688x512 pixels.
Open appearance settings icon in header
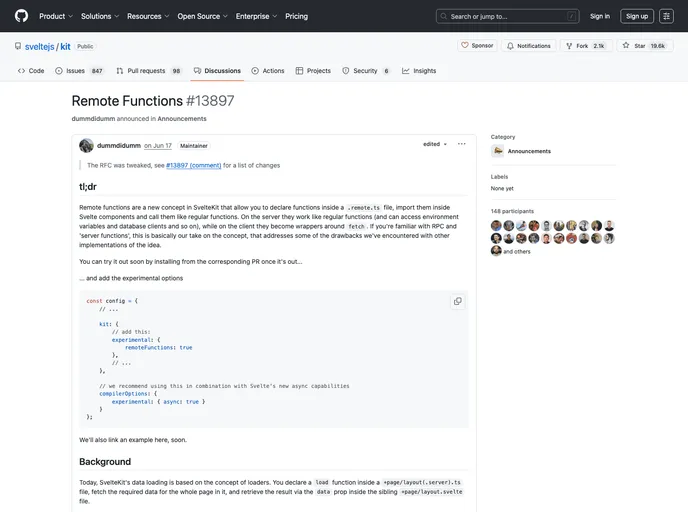click(x=666, y=16)
